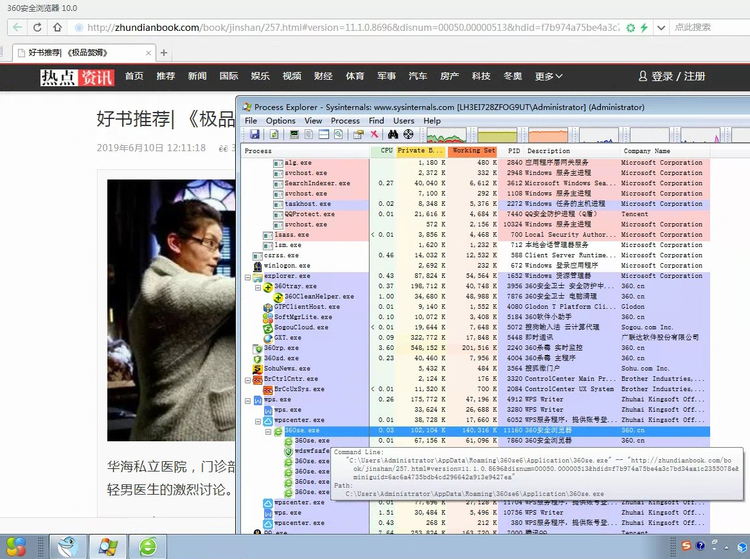Click the browser Back arrow button
This screenshot has height=559, width=750.
tap(17, 27)
